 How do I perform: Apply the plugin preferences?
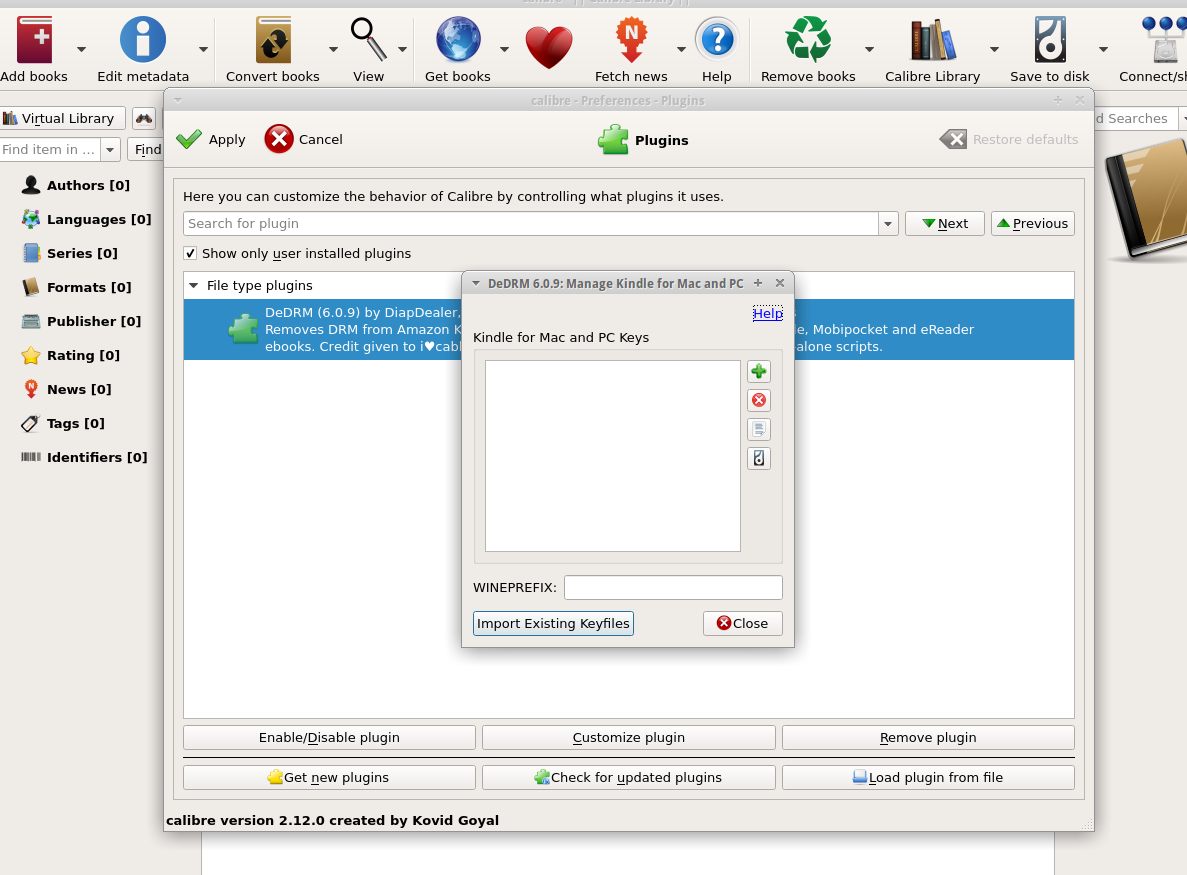[211, 139]
